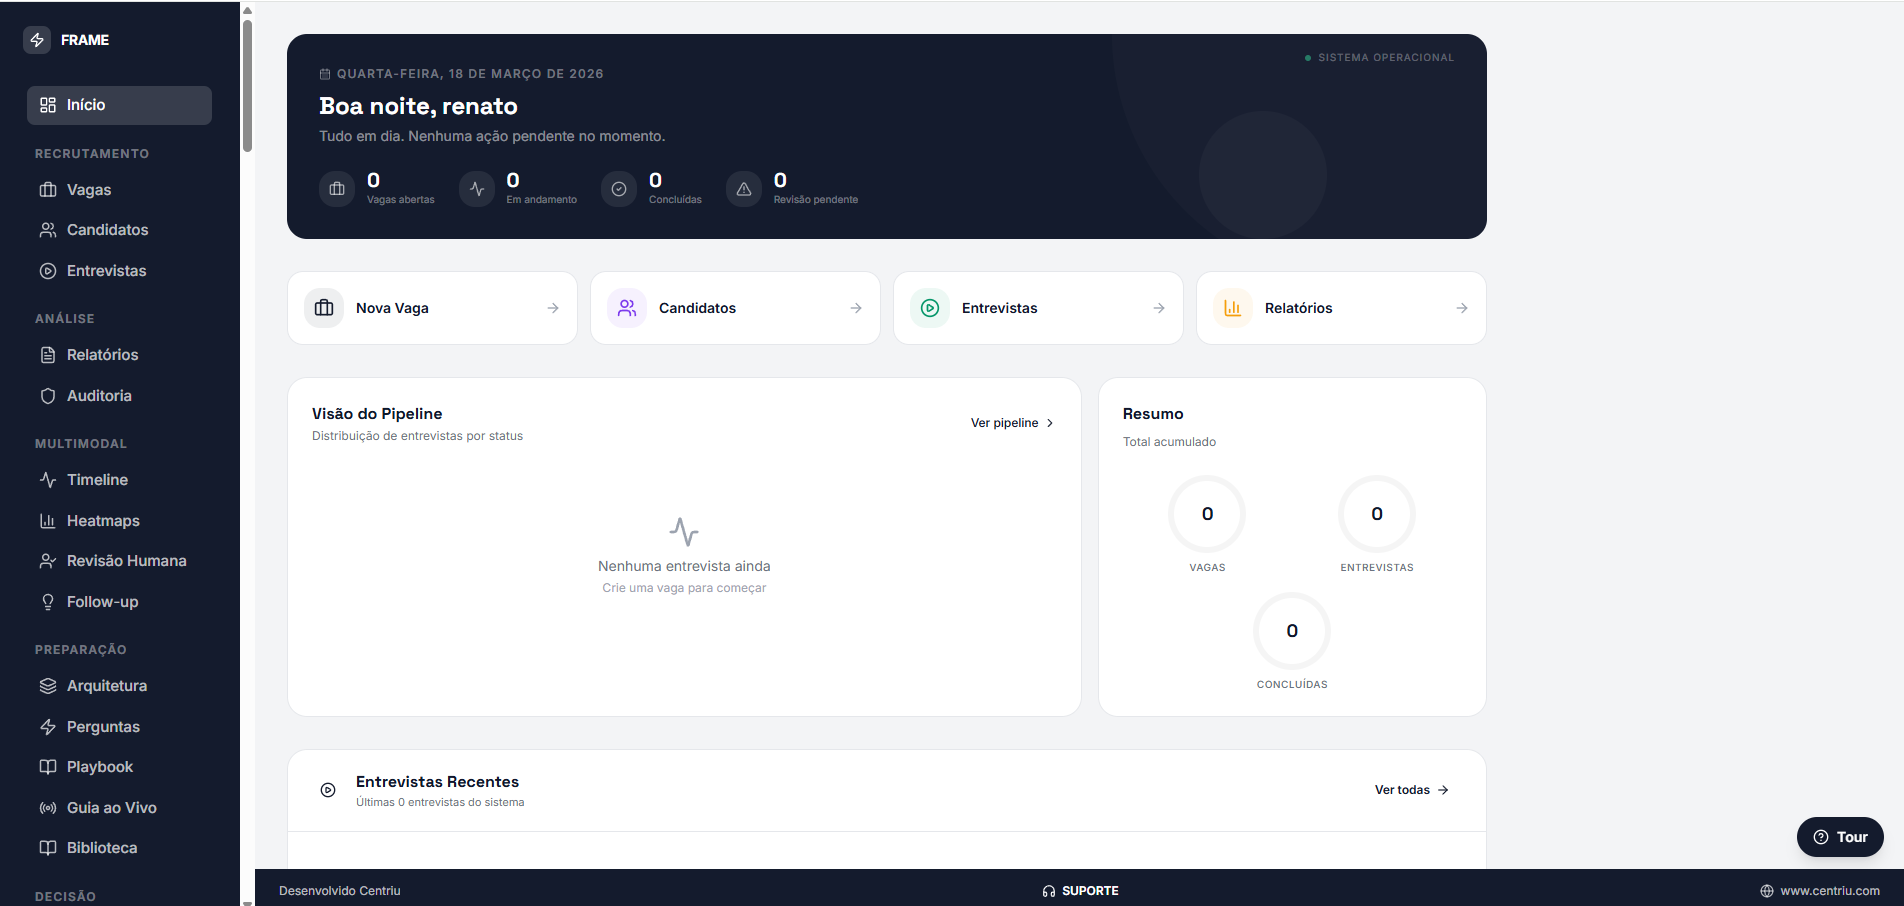Image resolution: width=1904 pixels, height=906 pixels.
Task: Click SISTEMA OPERACIONAL status indicator
Action: (x=1379, y=58)
